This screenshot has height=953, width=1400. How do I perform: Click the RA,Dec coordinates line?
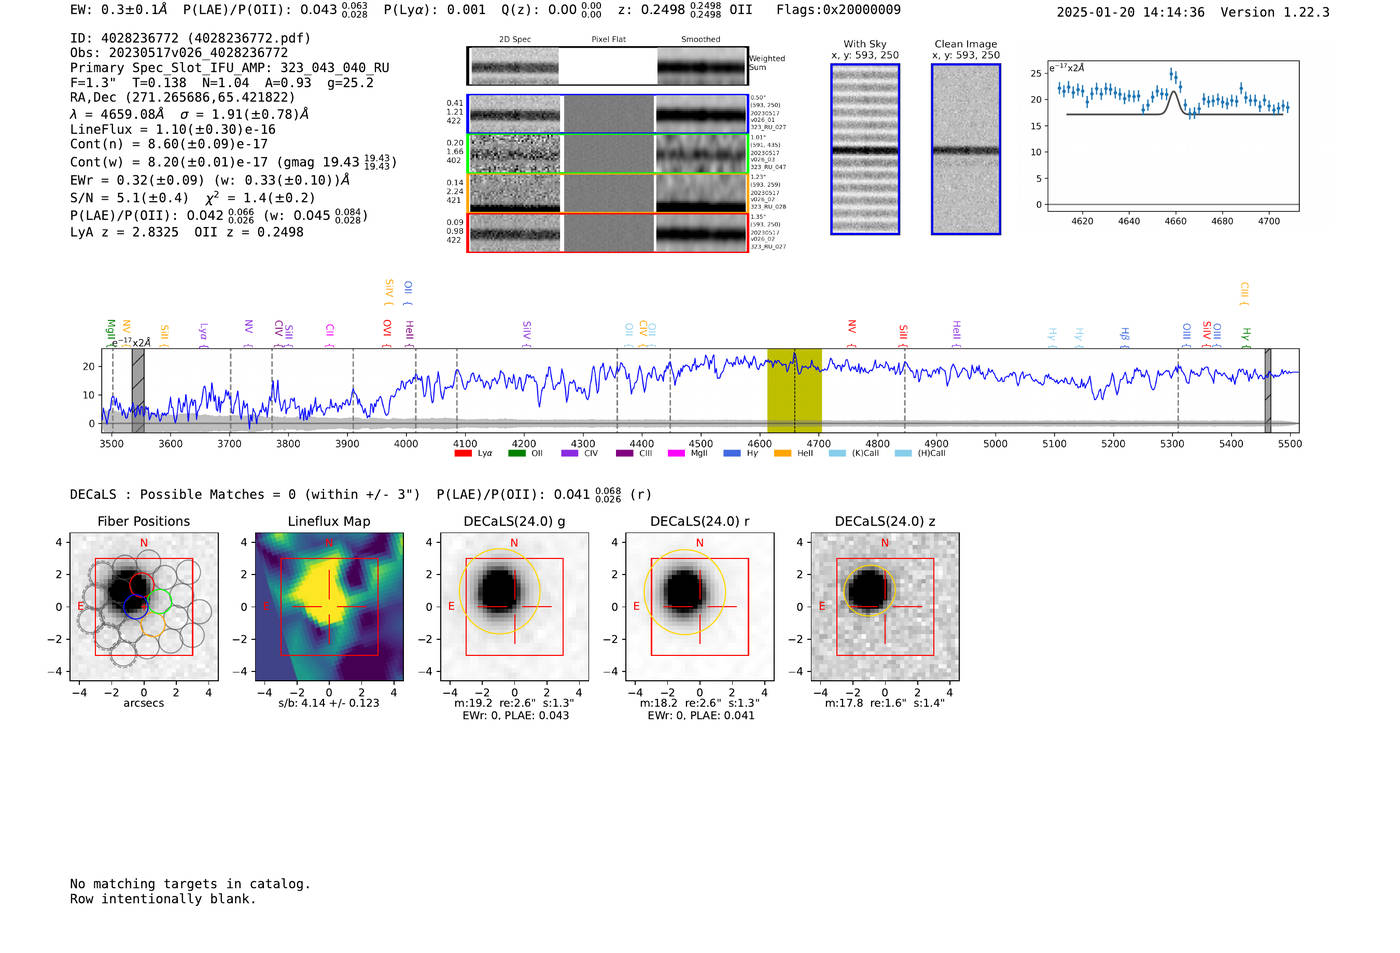point(182,97)
